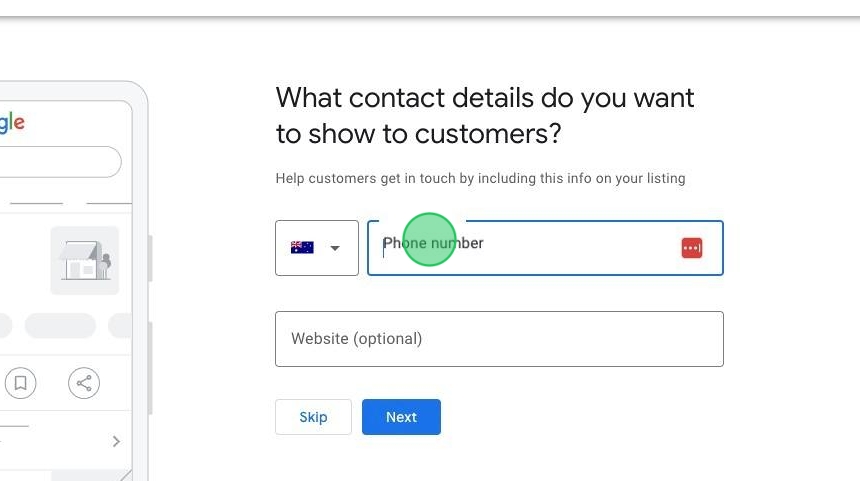Image resolution: width=860 pixels, height=481 pixels.
Task: Click the "Help customers get in touch" text
Action: [480, 179]
